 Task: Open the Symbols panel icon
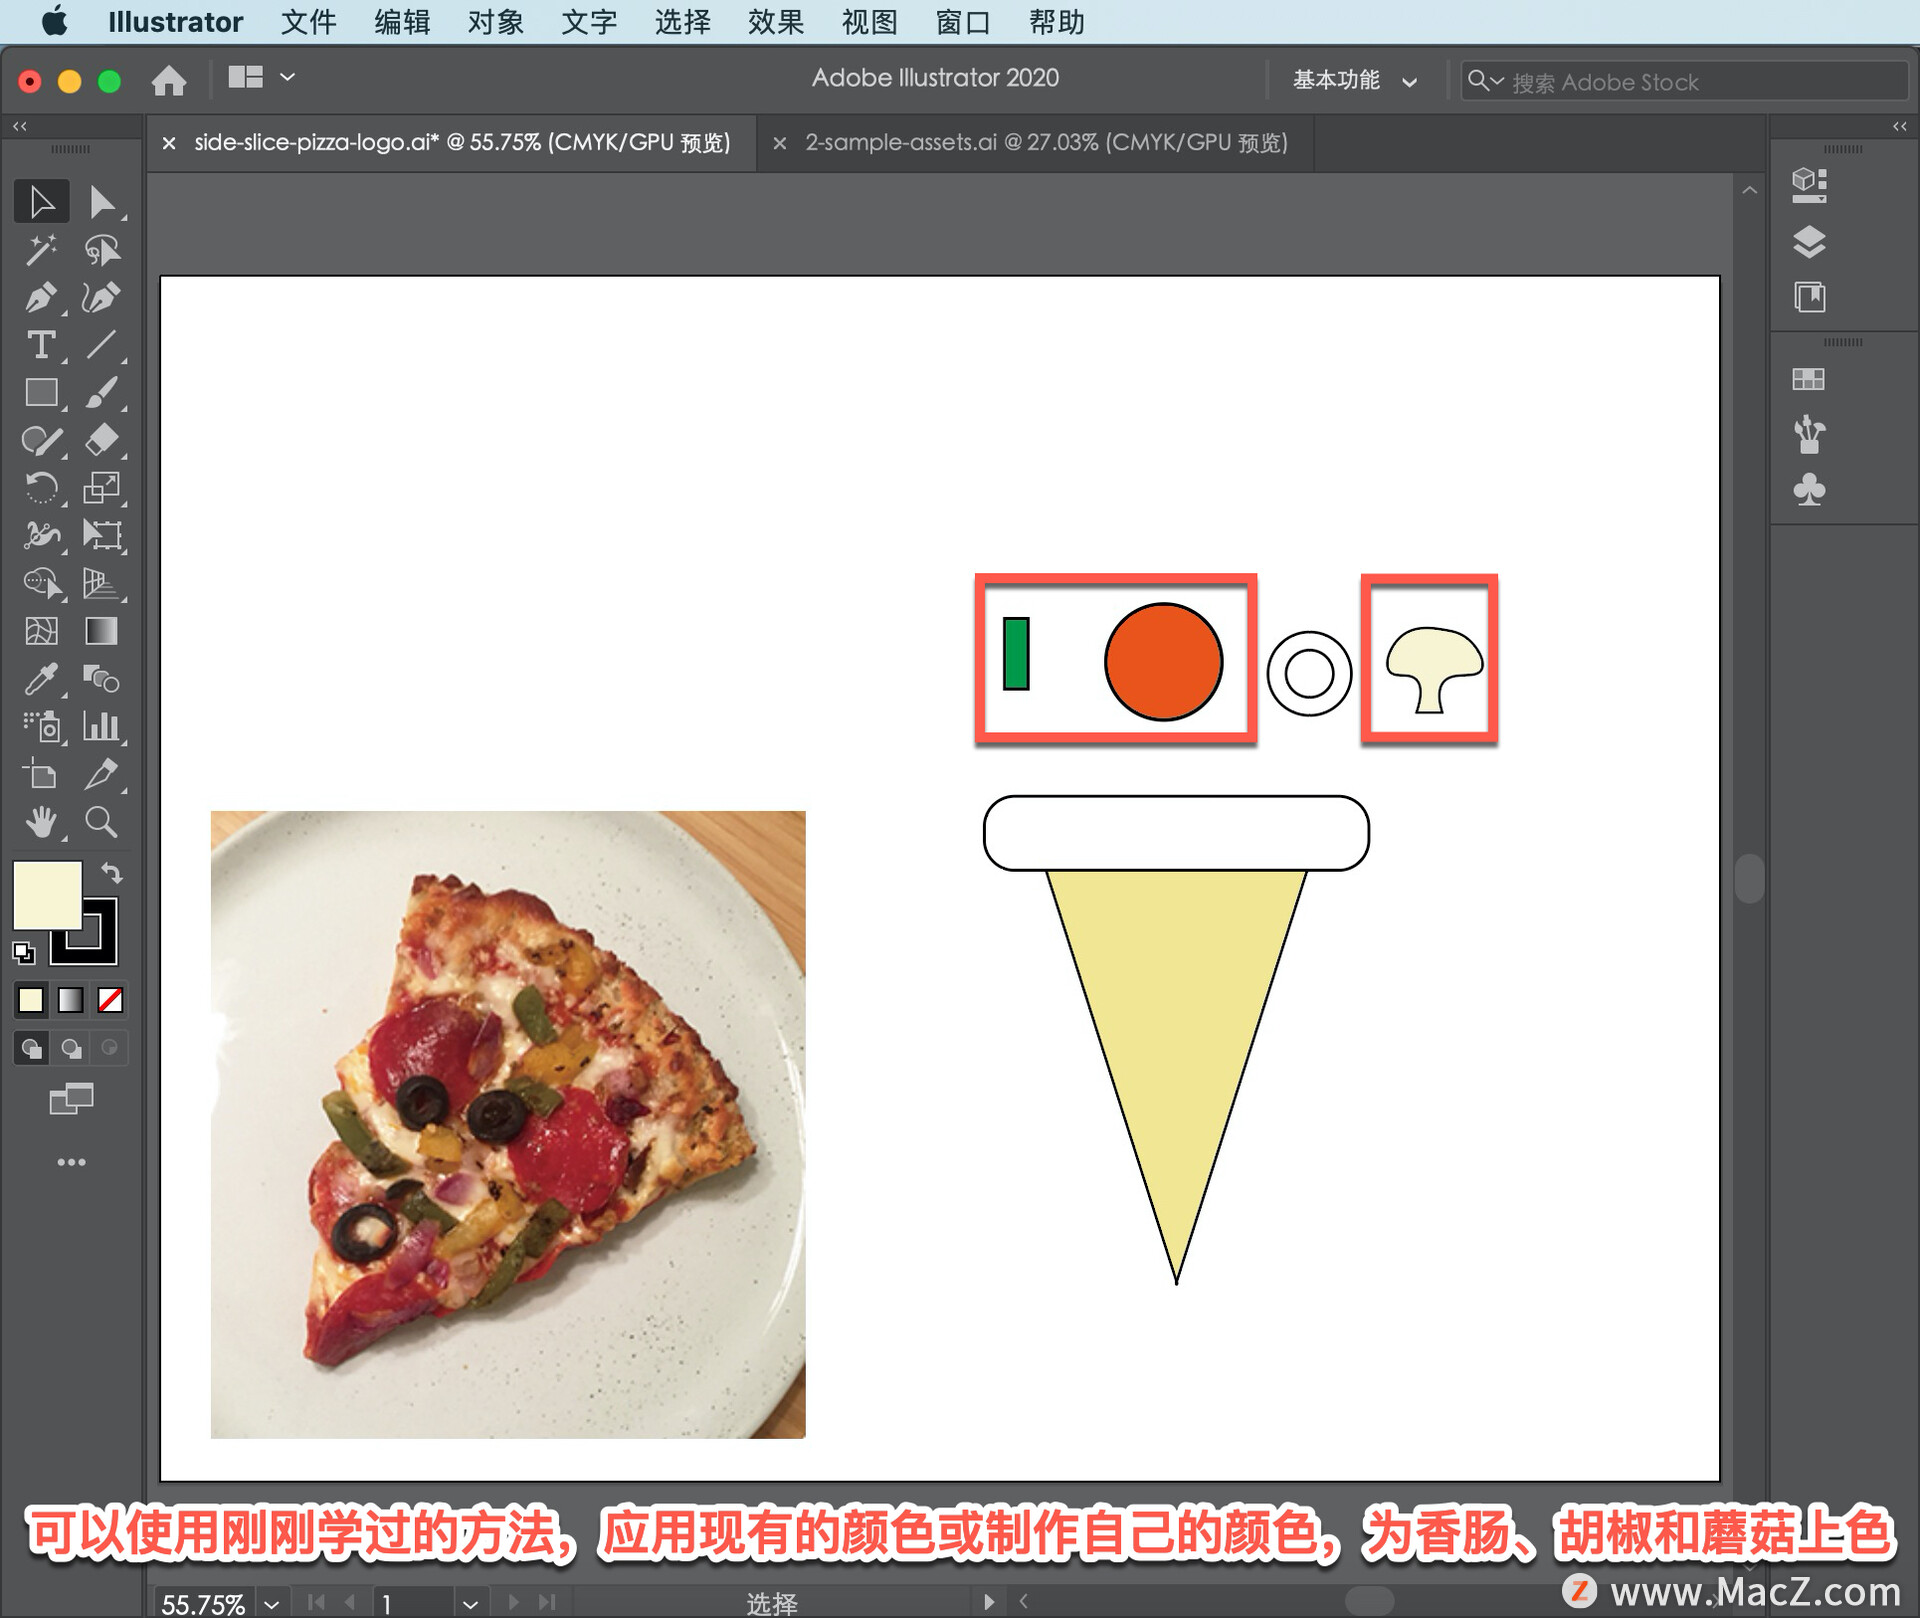click(1808, 489)
